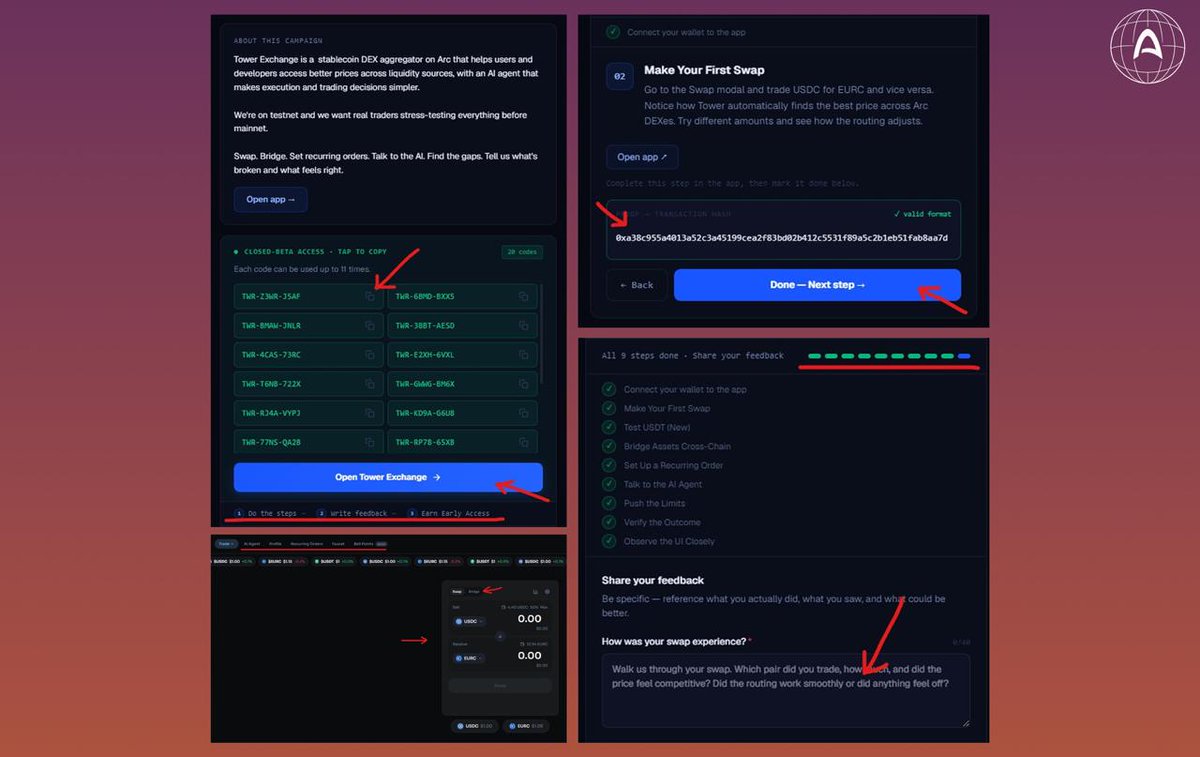Click the copy icon next to TWR-38BT-AESD
This screenshot has width=1200, height=757.
[x=523, y=326]
